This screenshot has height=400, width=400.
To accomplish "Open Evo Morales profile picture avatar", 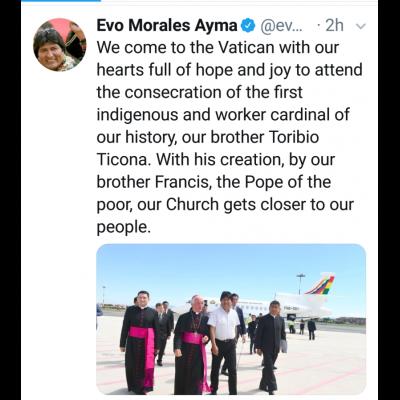I will 60,45.
